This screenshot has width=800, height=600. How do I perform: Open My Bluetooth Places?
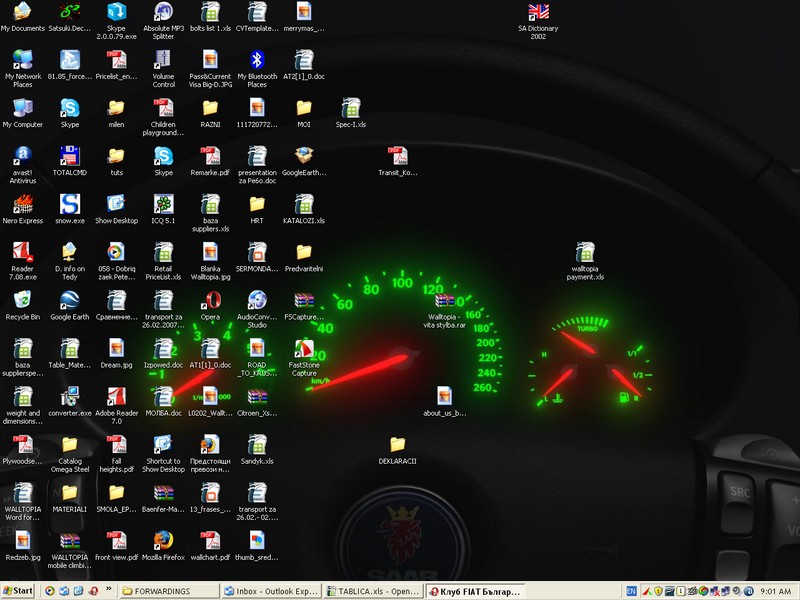click(256, 60)
